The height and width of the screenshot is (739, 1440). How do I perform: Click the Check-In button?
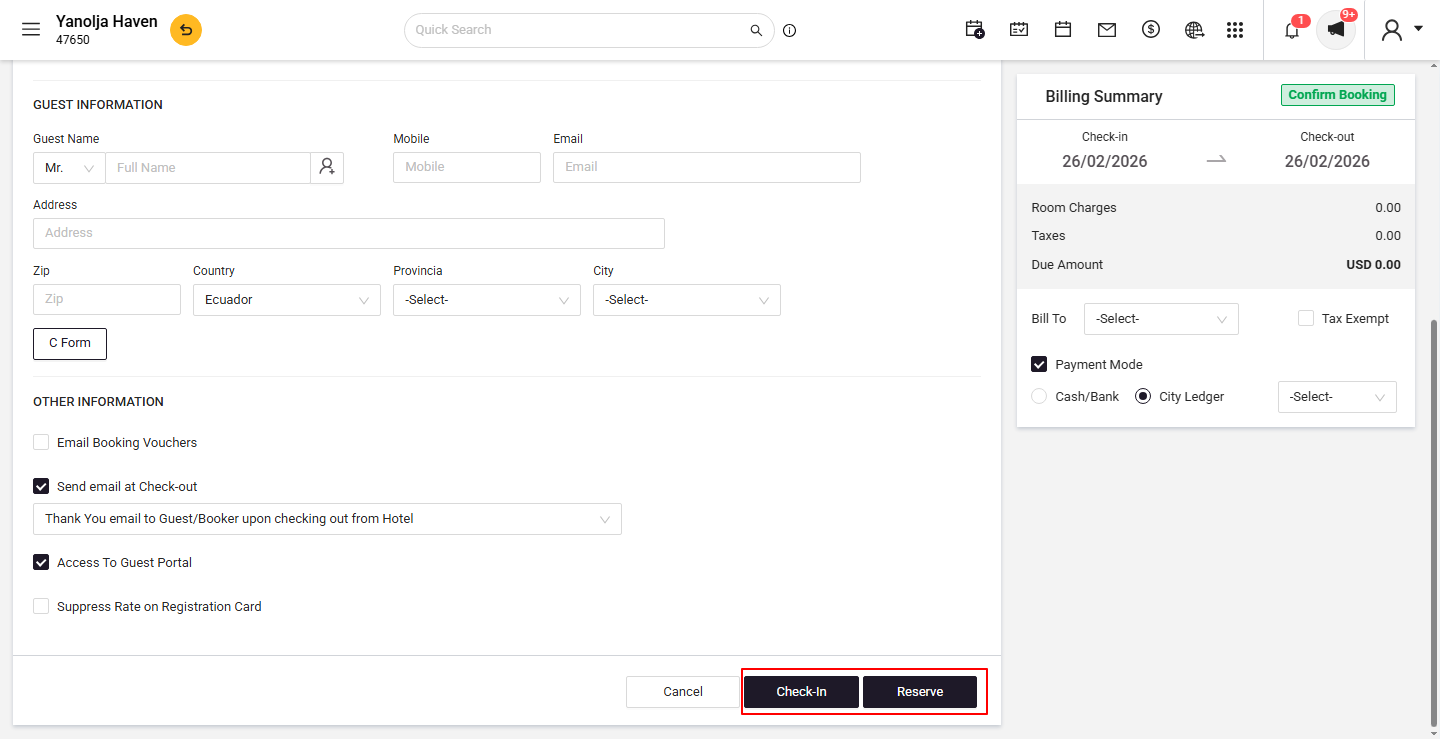tap(801, 692)
